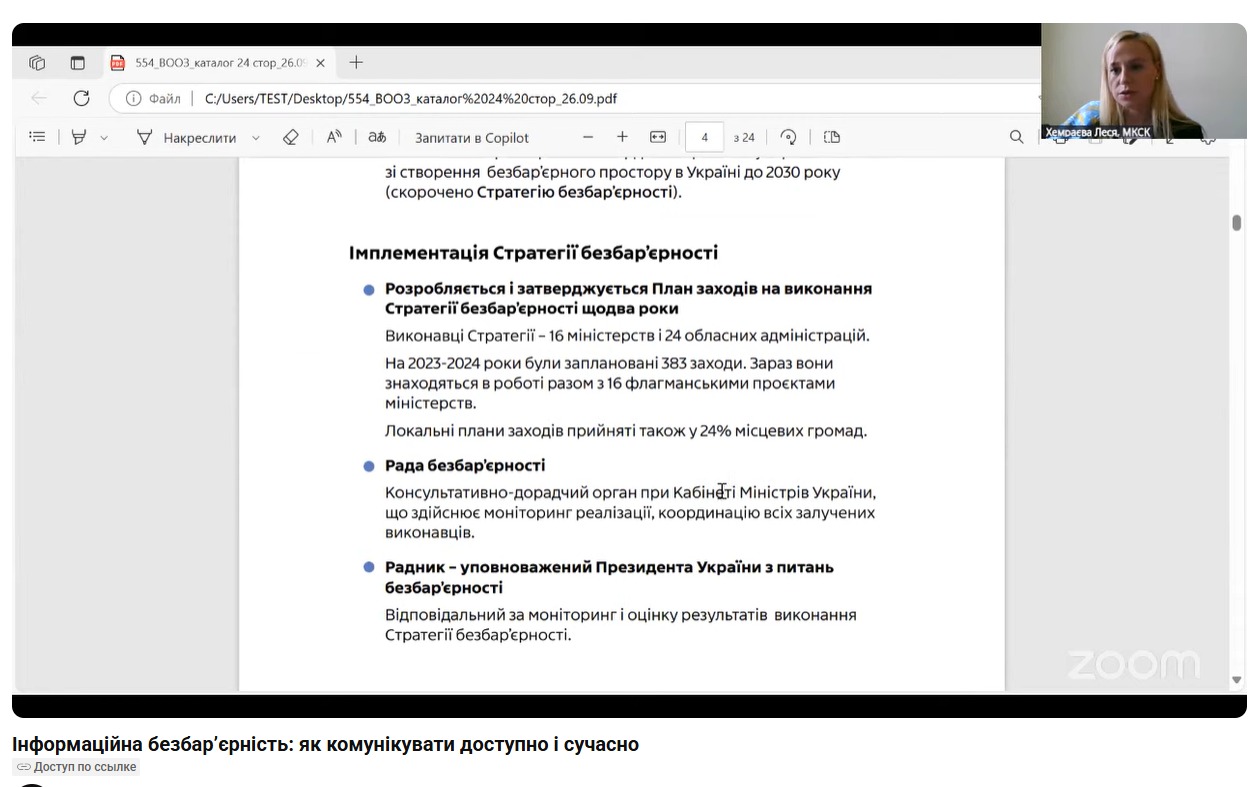Open a new browser tab
The height and width of the screenshot is (787, 1259).
pos(356,63)
